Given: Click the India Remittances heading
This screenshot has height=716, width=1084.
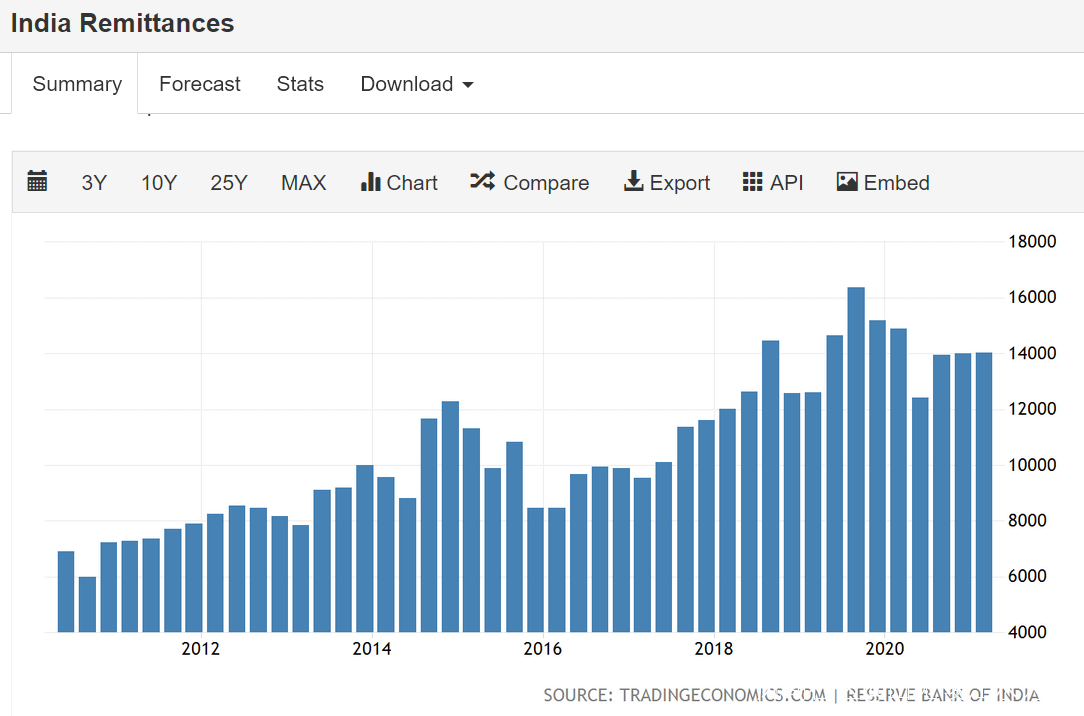Looking at the screenshot, I should (x=122, y=24).
